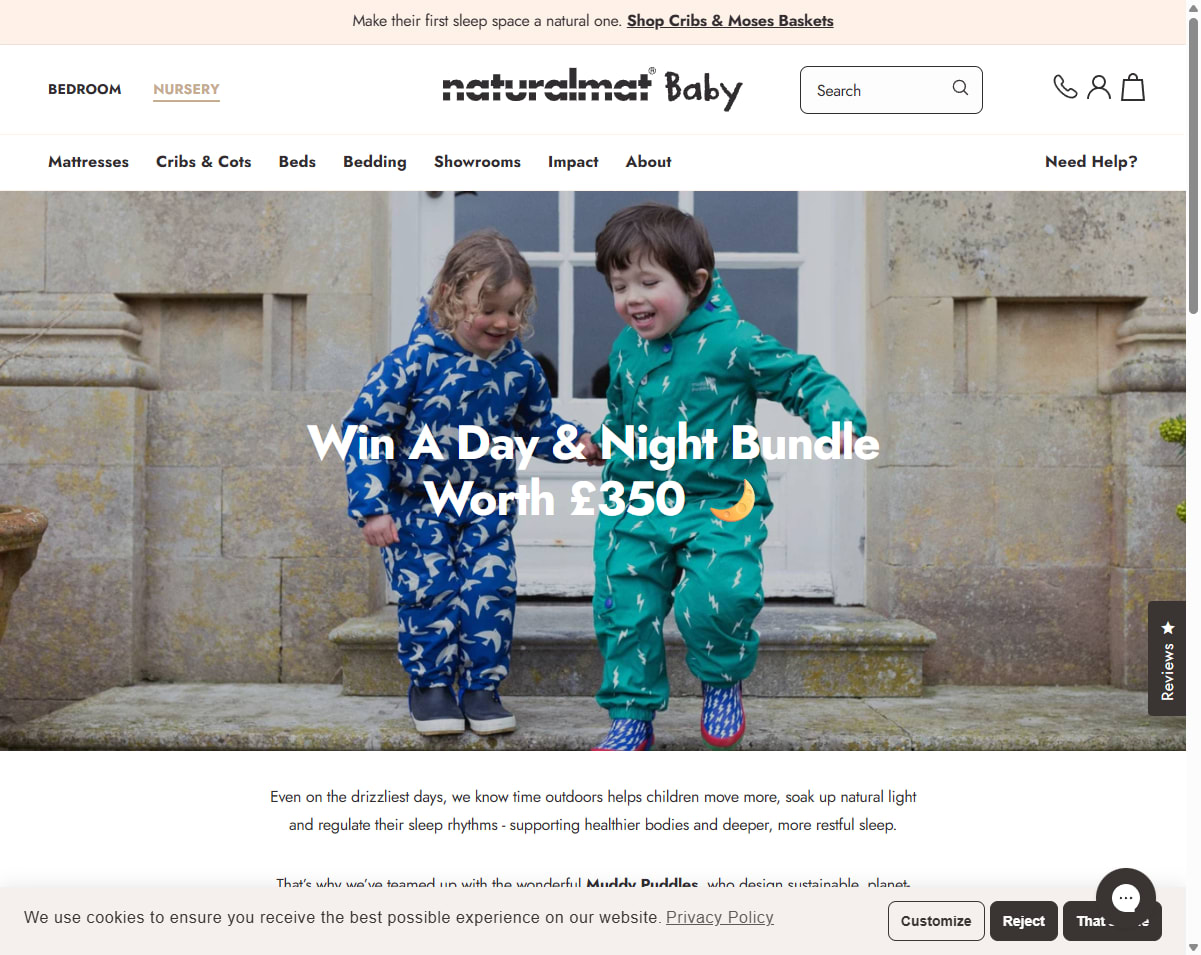Click into the Search input field
The width and height of the screenshot is (1201, 955).
(880, 90)
